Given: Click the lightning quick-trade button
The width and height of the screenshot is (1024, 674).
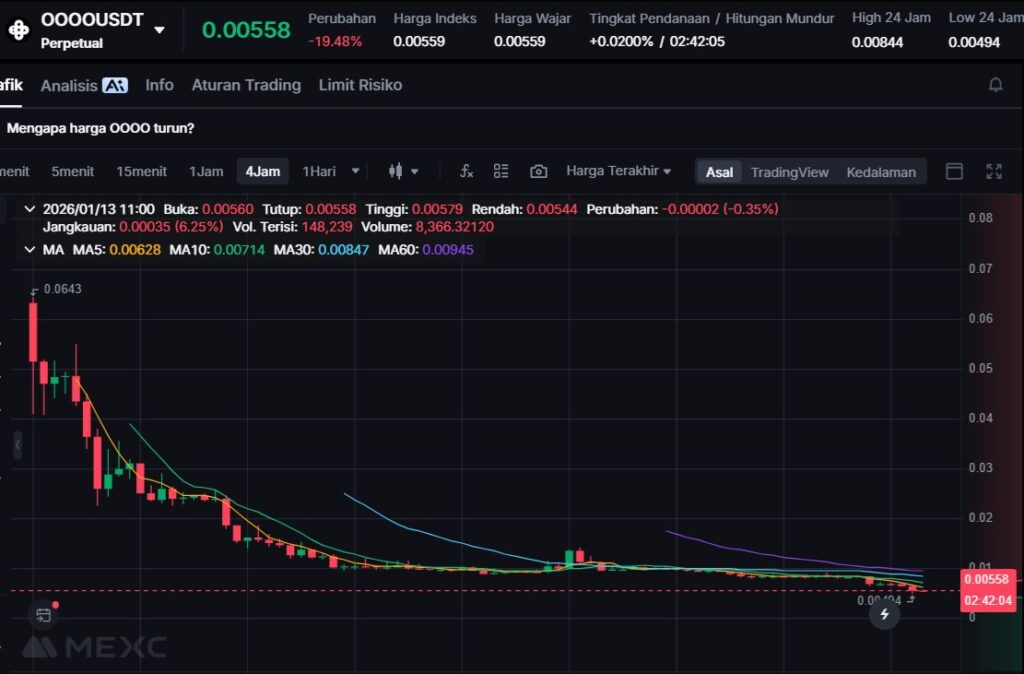Looking at the screenshot, I should 884,614.
